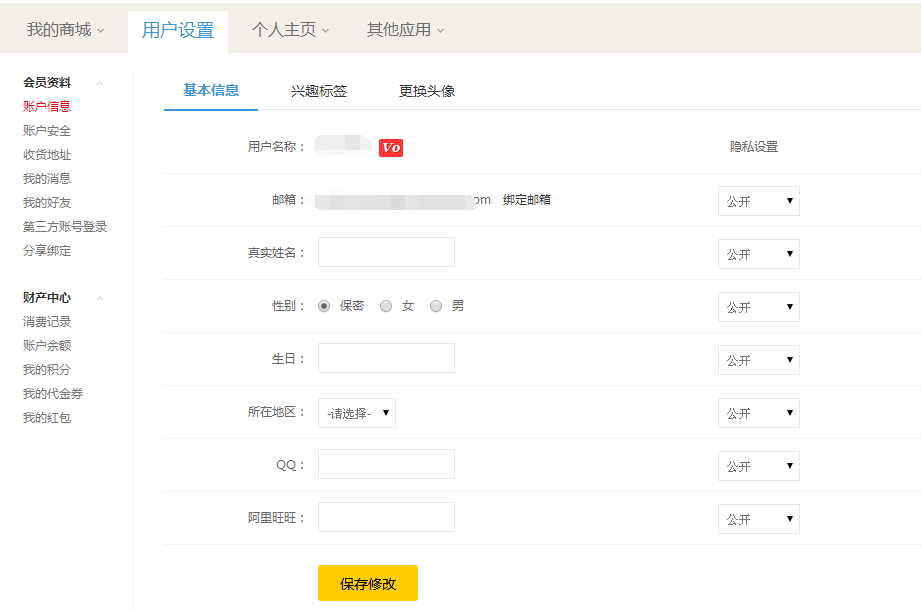Open 我的积分 in the sidebar
The width and height of the screenshot is (921, 612).
[47, 369]
